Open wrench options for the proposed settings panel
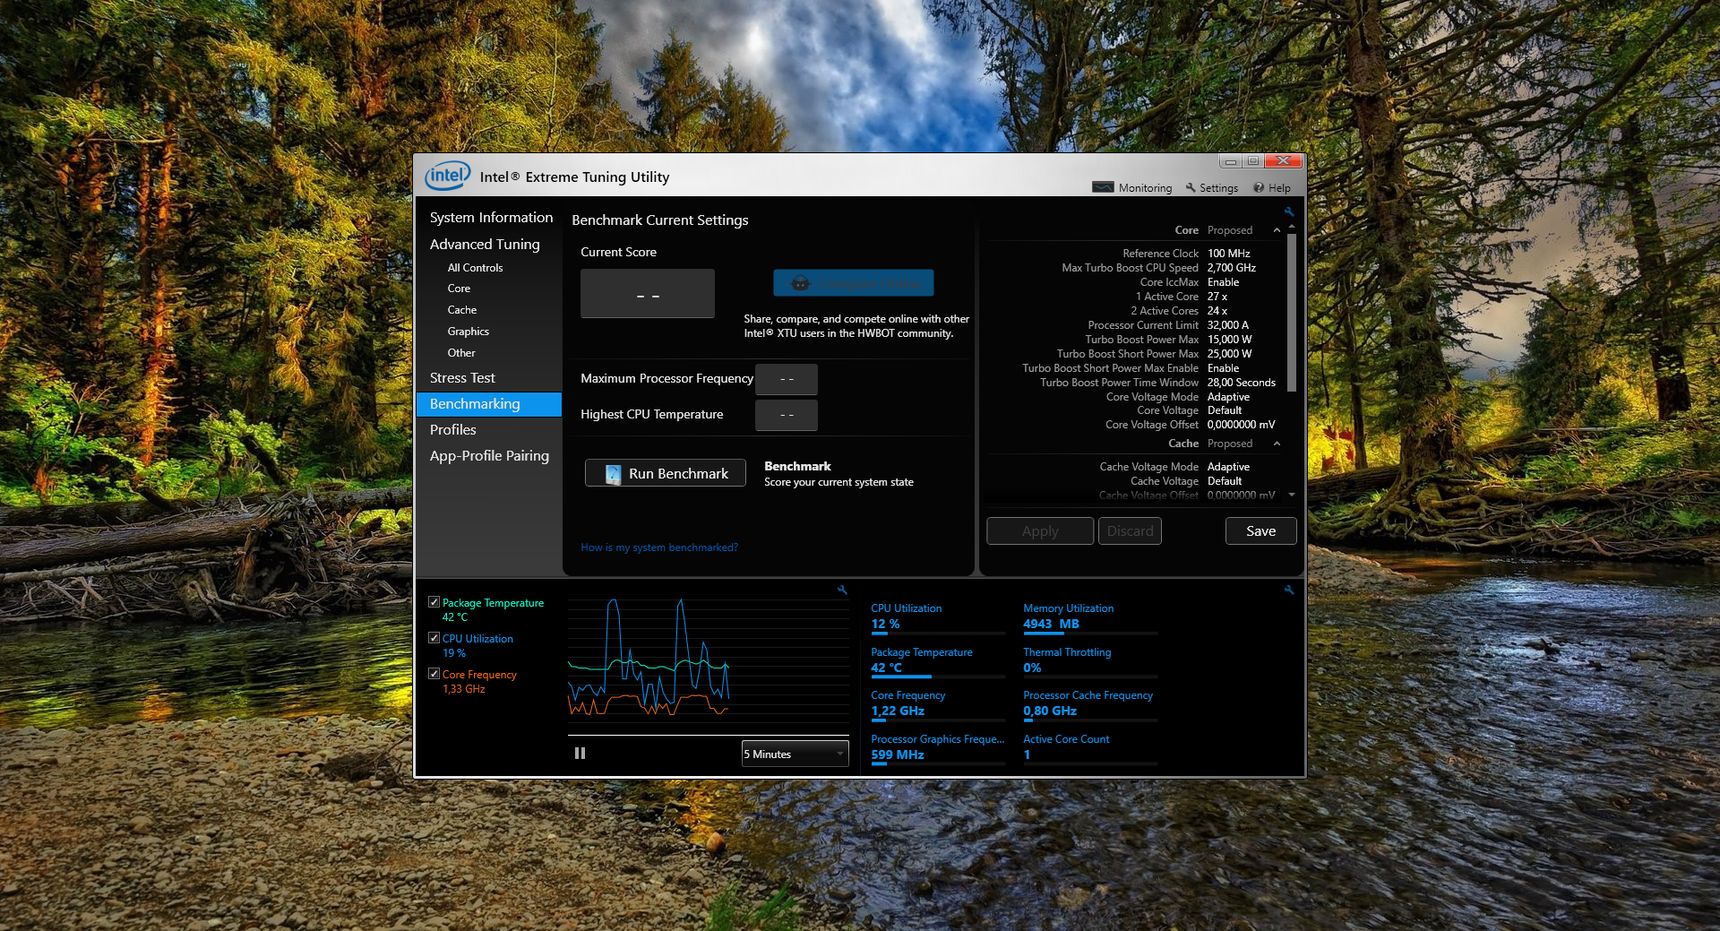This screenshot has height=931, width=1720. tap(1289, 212)
